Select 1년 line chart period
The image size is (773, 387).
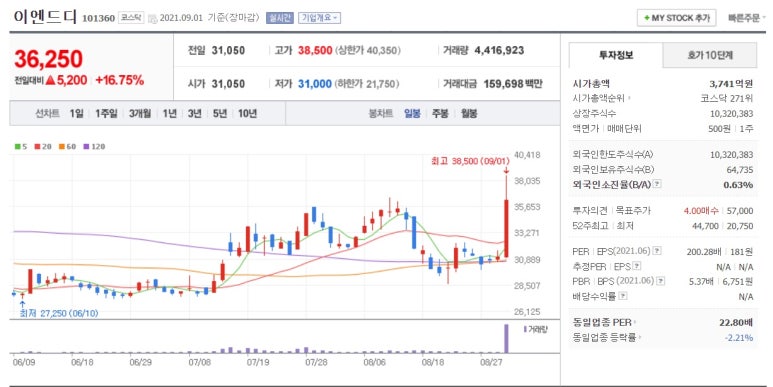(x=170, y=113)
